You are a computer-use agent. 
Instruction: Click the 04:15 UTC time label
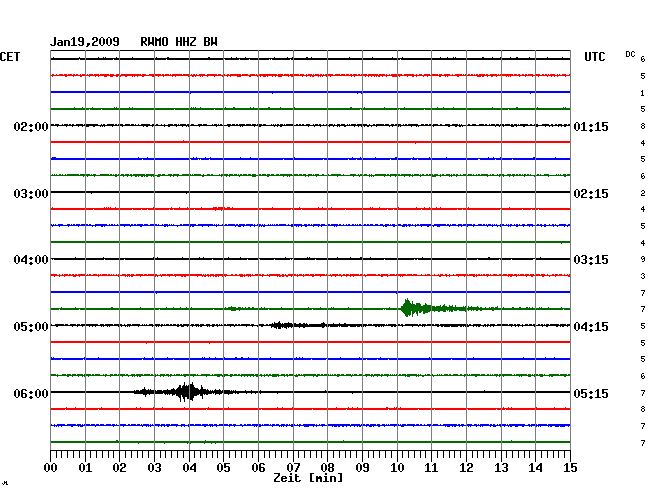pos(591,327)
